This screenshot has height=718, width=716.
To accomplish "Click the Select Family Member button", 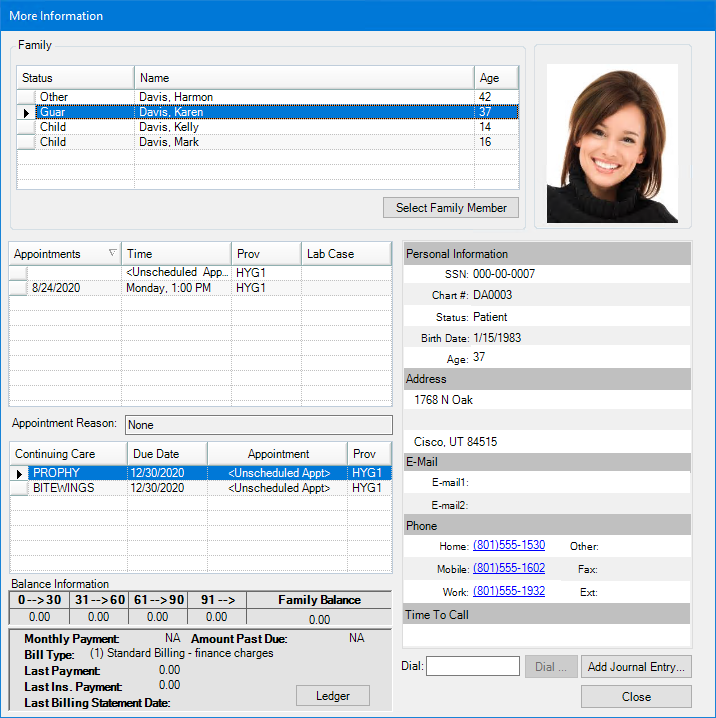I will 451,208.
